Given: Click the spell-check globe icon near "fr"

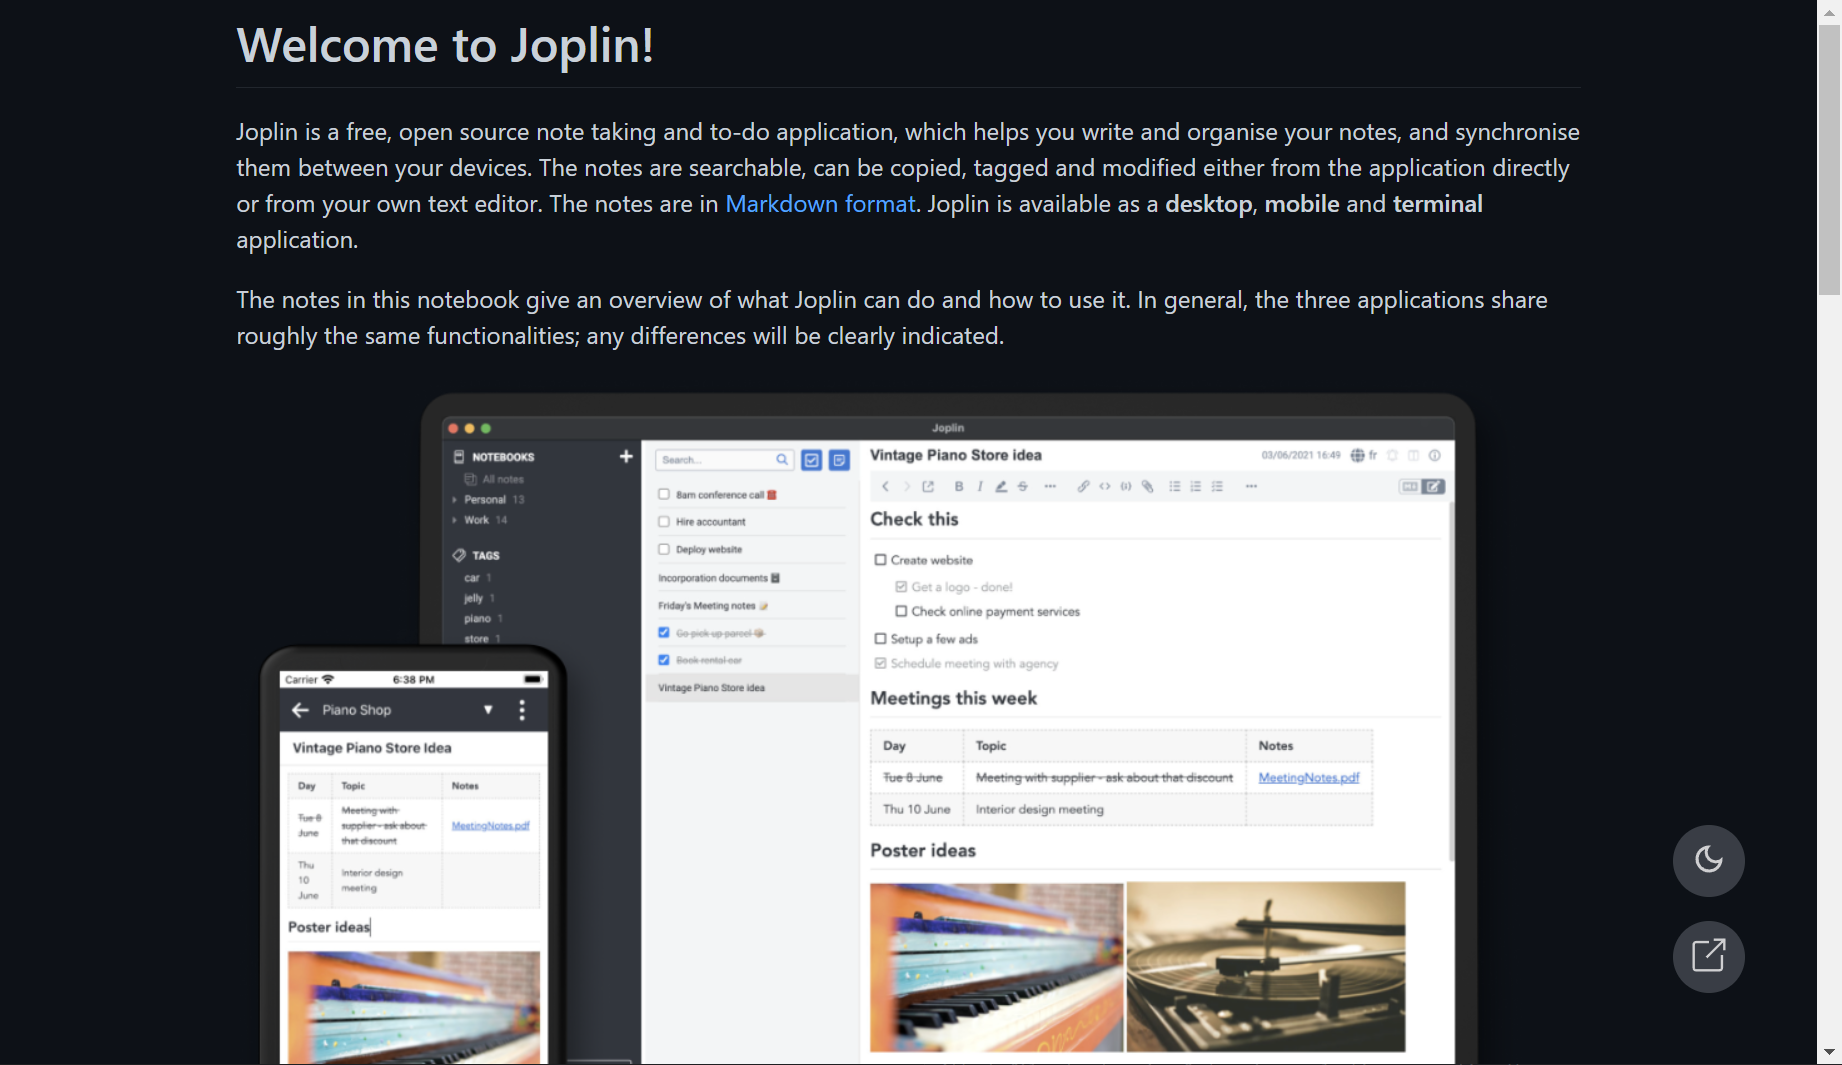Looking at the screenshot, I should point(1357,455).
